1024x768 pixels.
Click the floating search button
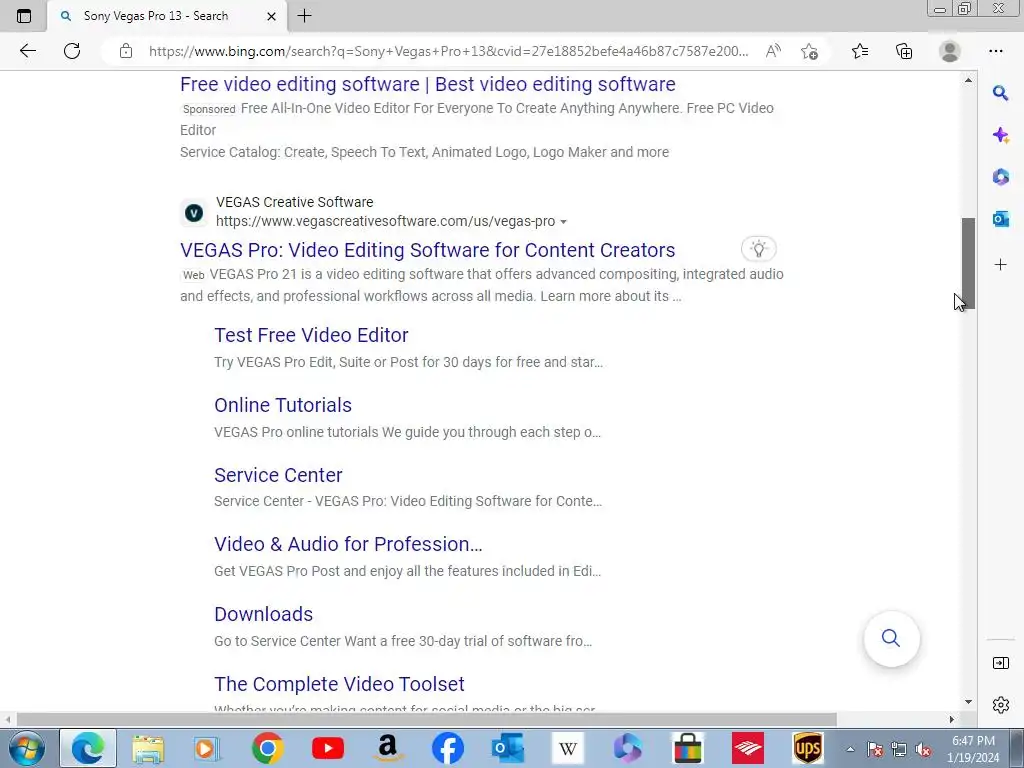pos(891,638)
